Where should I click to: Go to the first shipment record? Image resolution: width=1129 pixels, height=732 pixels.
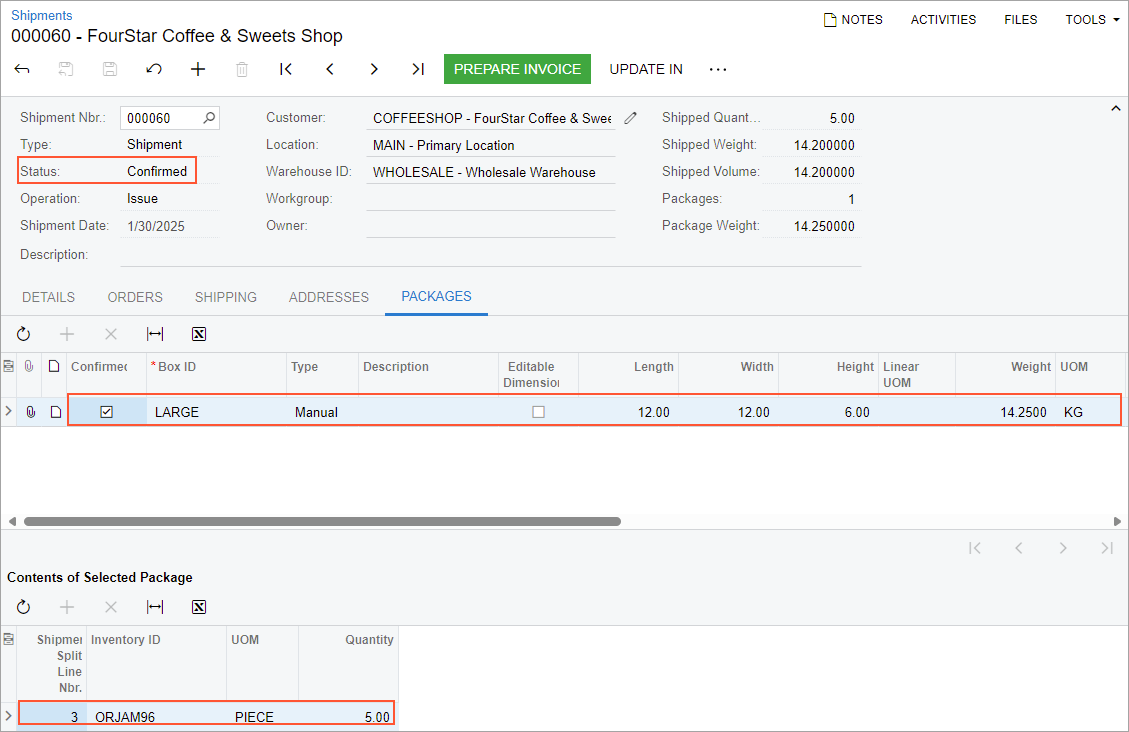(286, 69)
